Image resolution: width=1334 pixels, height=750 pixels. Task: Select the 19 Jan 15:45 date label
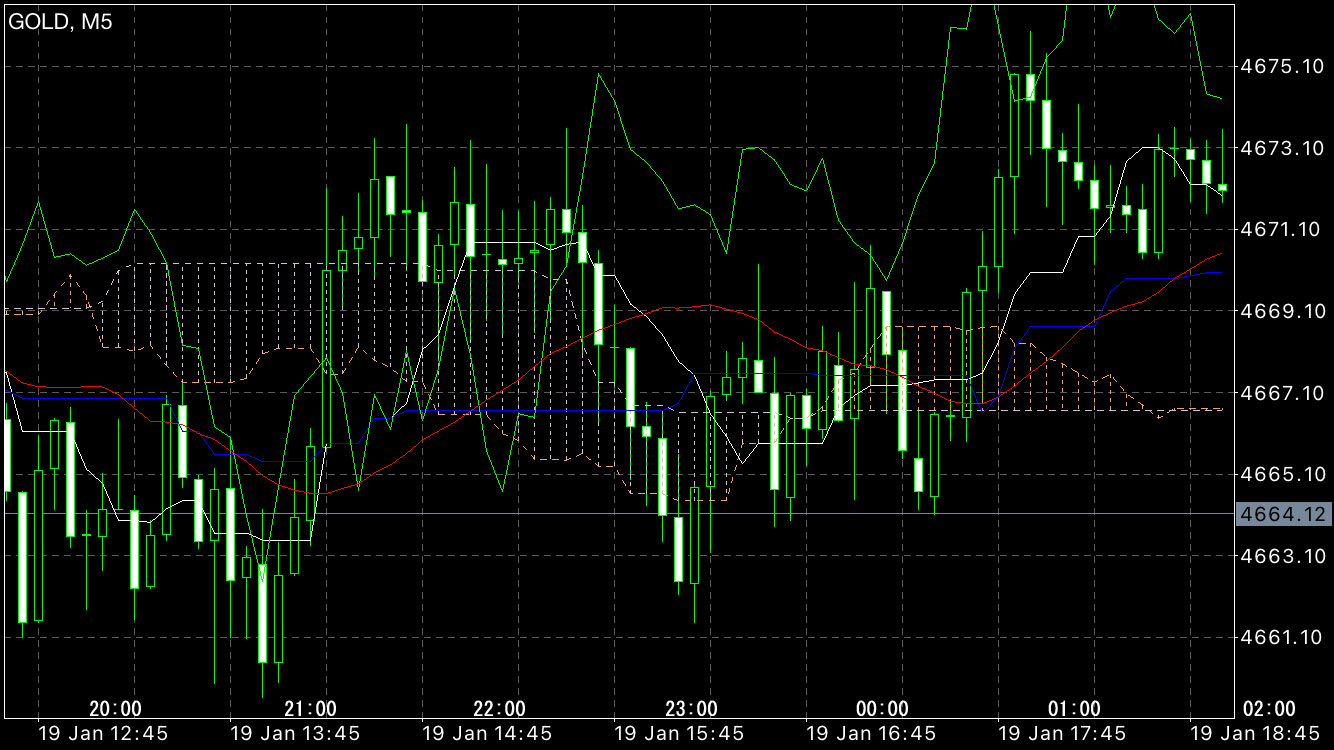(x=679, y=734)
